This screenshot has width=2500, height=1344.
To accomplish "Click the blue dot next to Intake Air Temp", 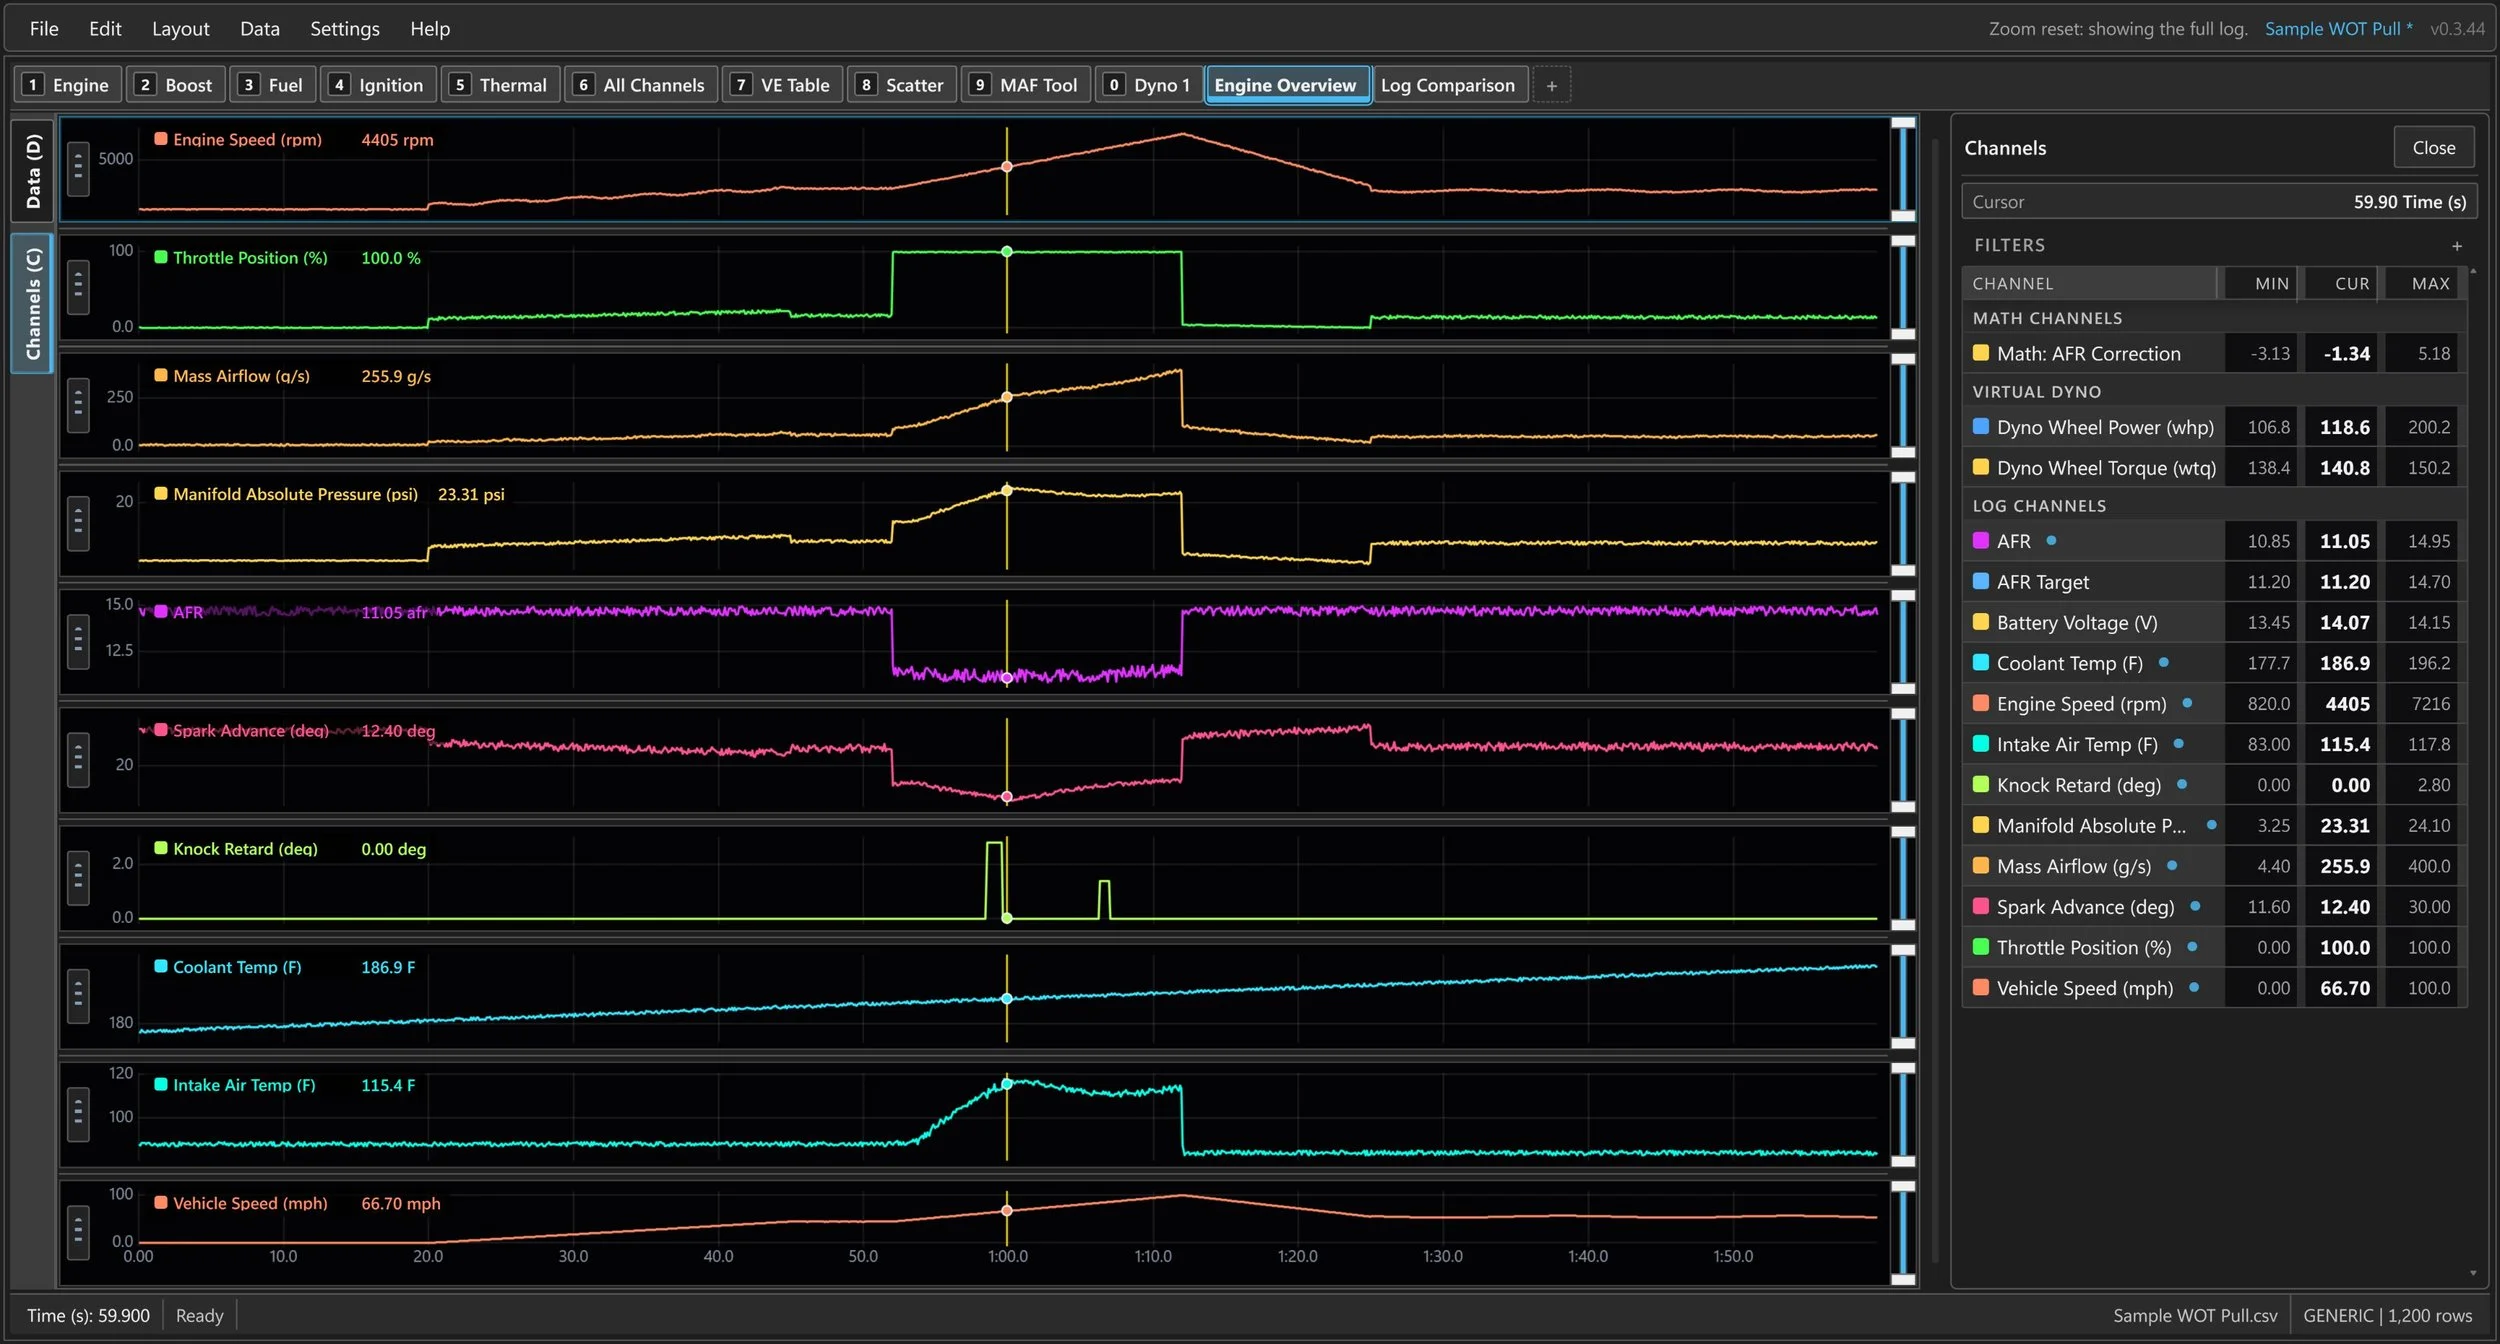I will (2178, 744).
